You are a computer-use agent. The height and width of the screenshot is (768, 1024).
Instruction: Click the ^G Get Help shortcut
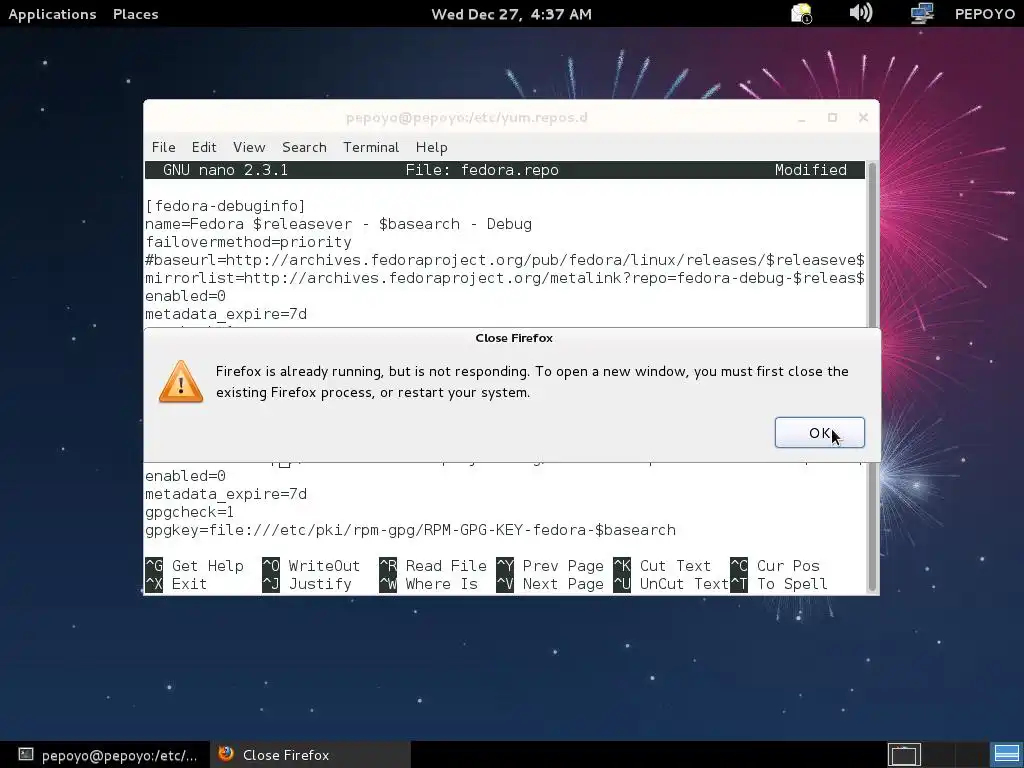[x=194, y=566]
